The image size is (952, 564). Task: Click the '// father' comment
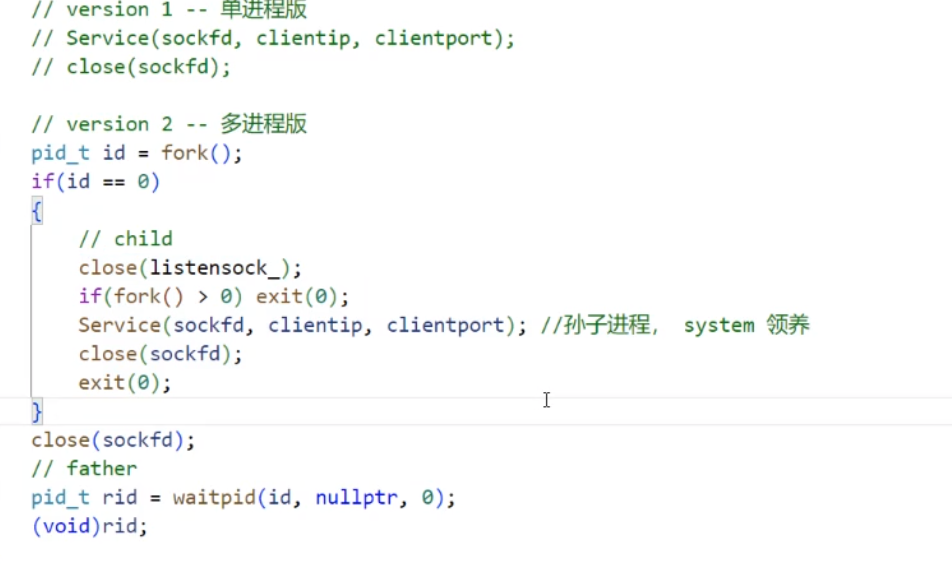pos(84,469)
